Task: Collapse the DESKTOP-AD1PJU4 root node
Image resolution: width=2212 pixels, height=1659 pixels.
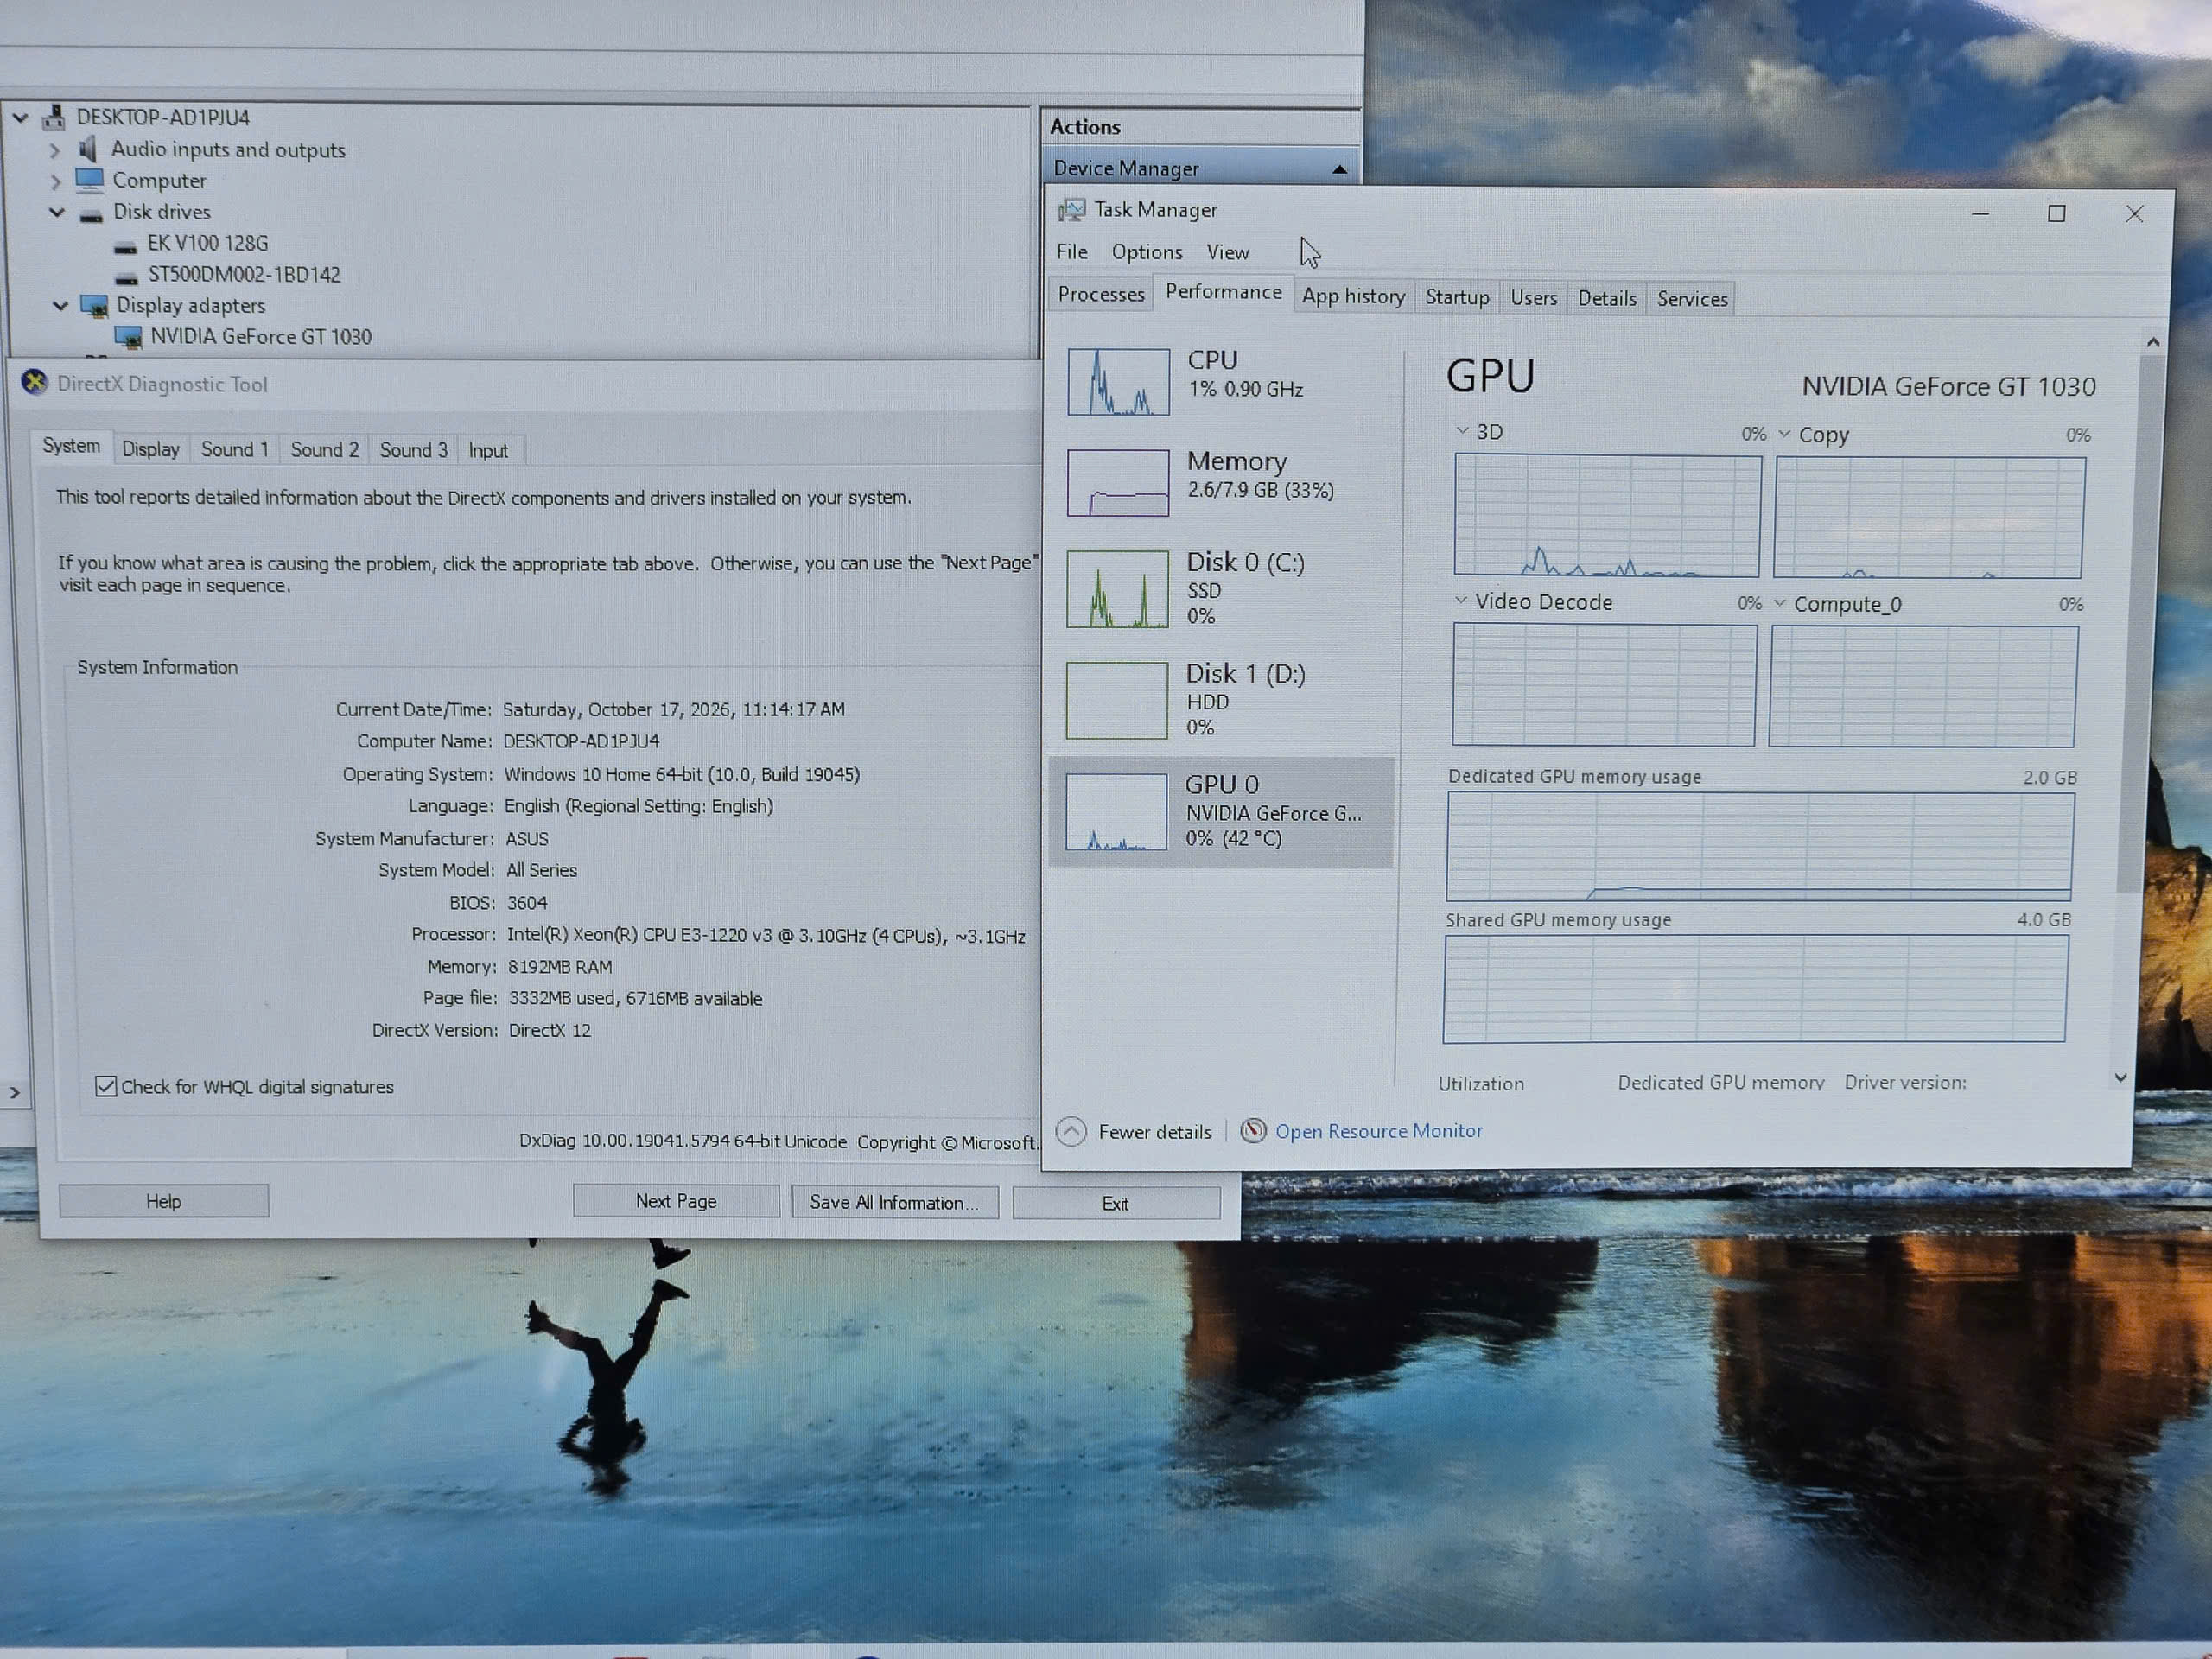Action: 20,118
